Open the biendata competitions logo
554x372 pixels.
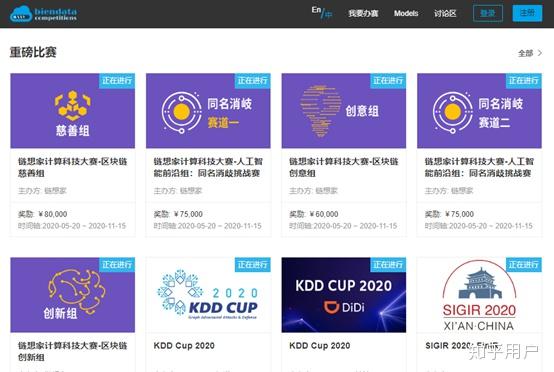(43, 14)
